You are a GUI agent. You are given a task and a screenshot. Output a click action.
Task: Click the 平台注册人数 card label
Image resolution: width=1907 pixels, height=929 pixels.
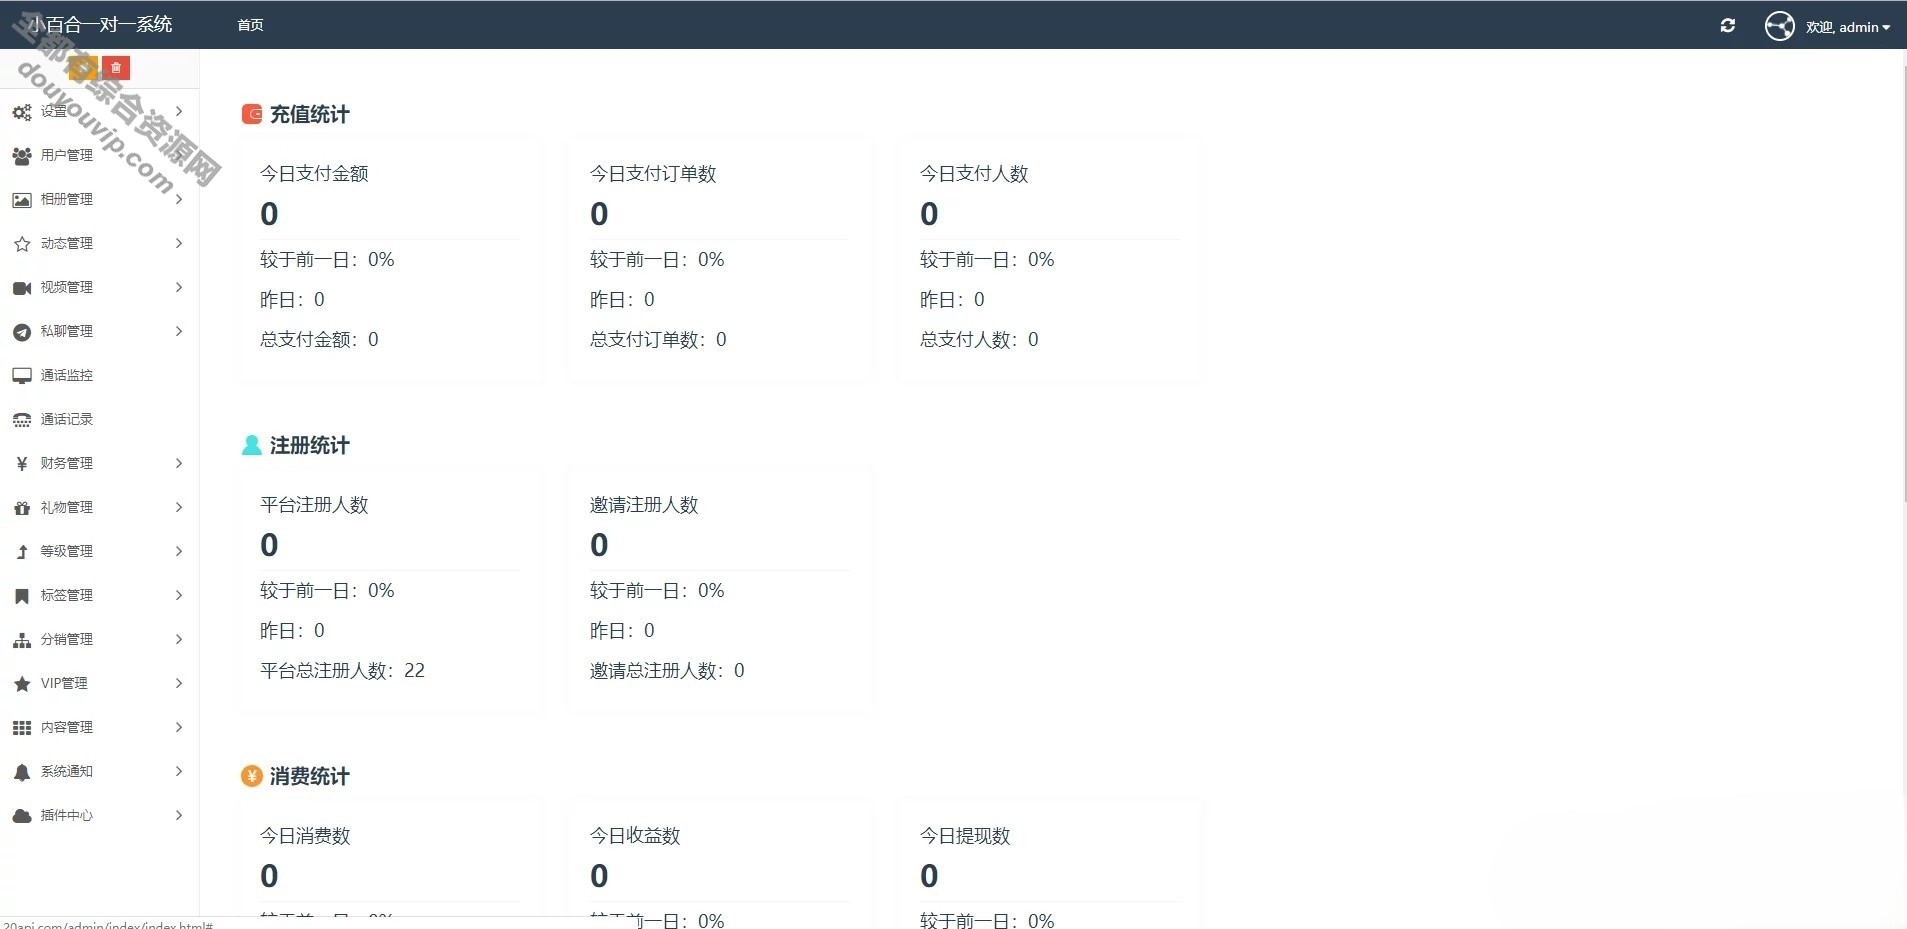point(314,505)
